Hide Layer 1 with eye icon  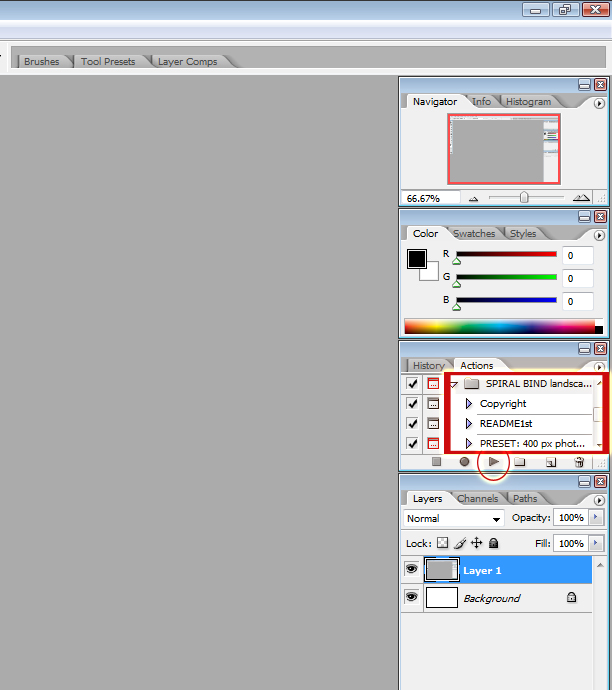click(411, 569)
